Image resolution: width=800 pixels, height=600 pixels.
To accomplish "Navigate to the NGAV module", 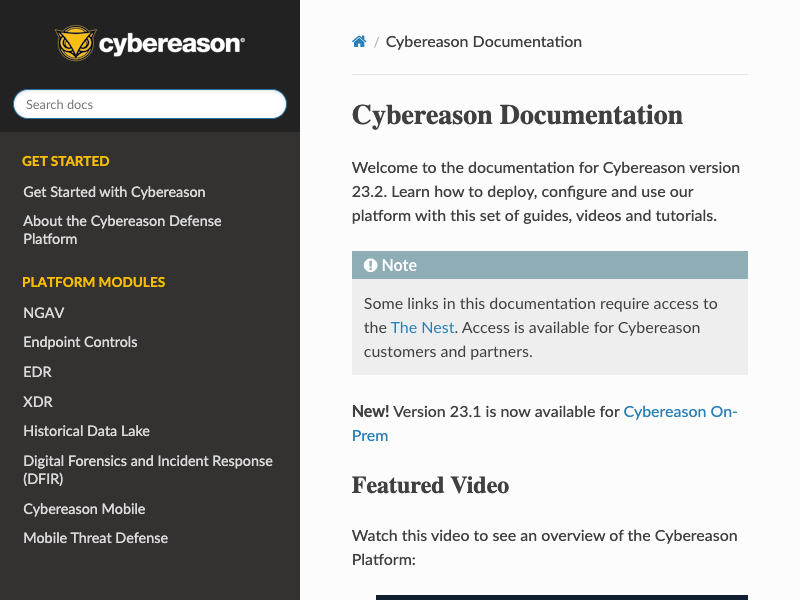I will pos(44,313).
